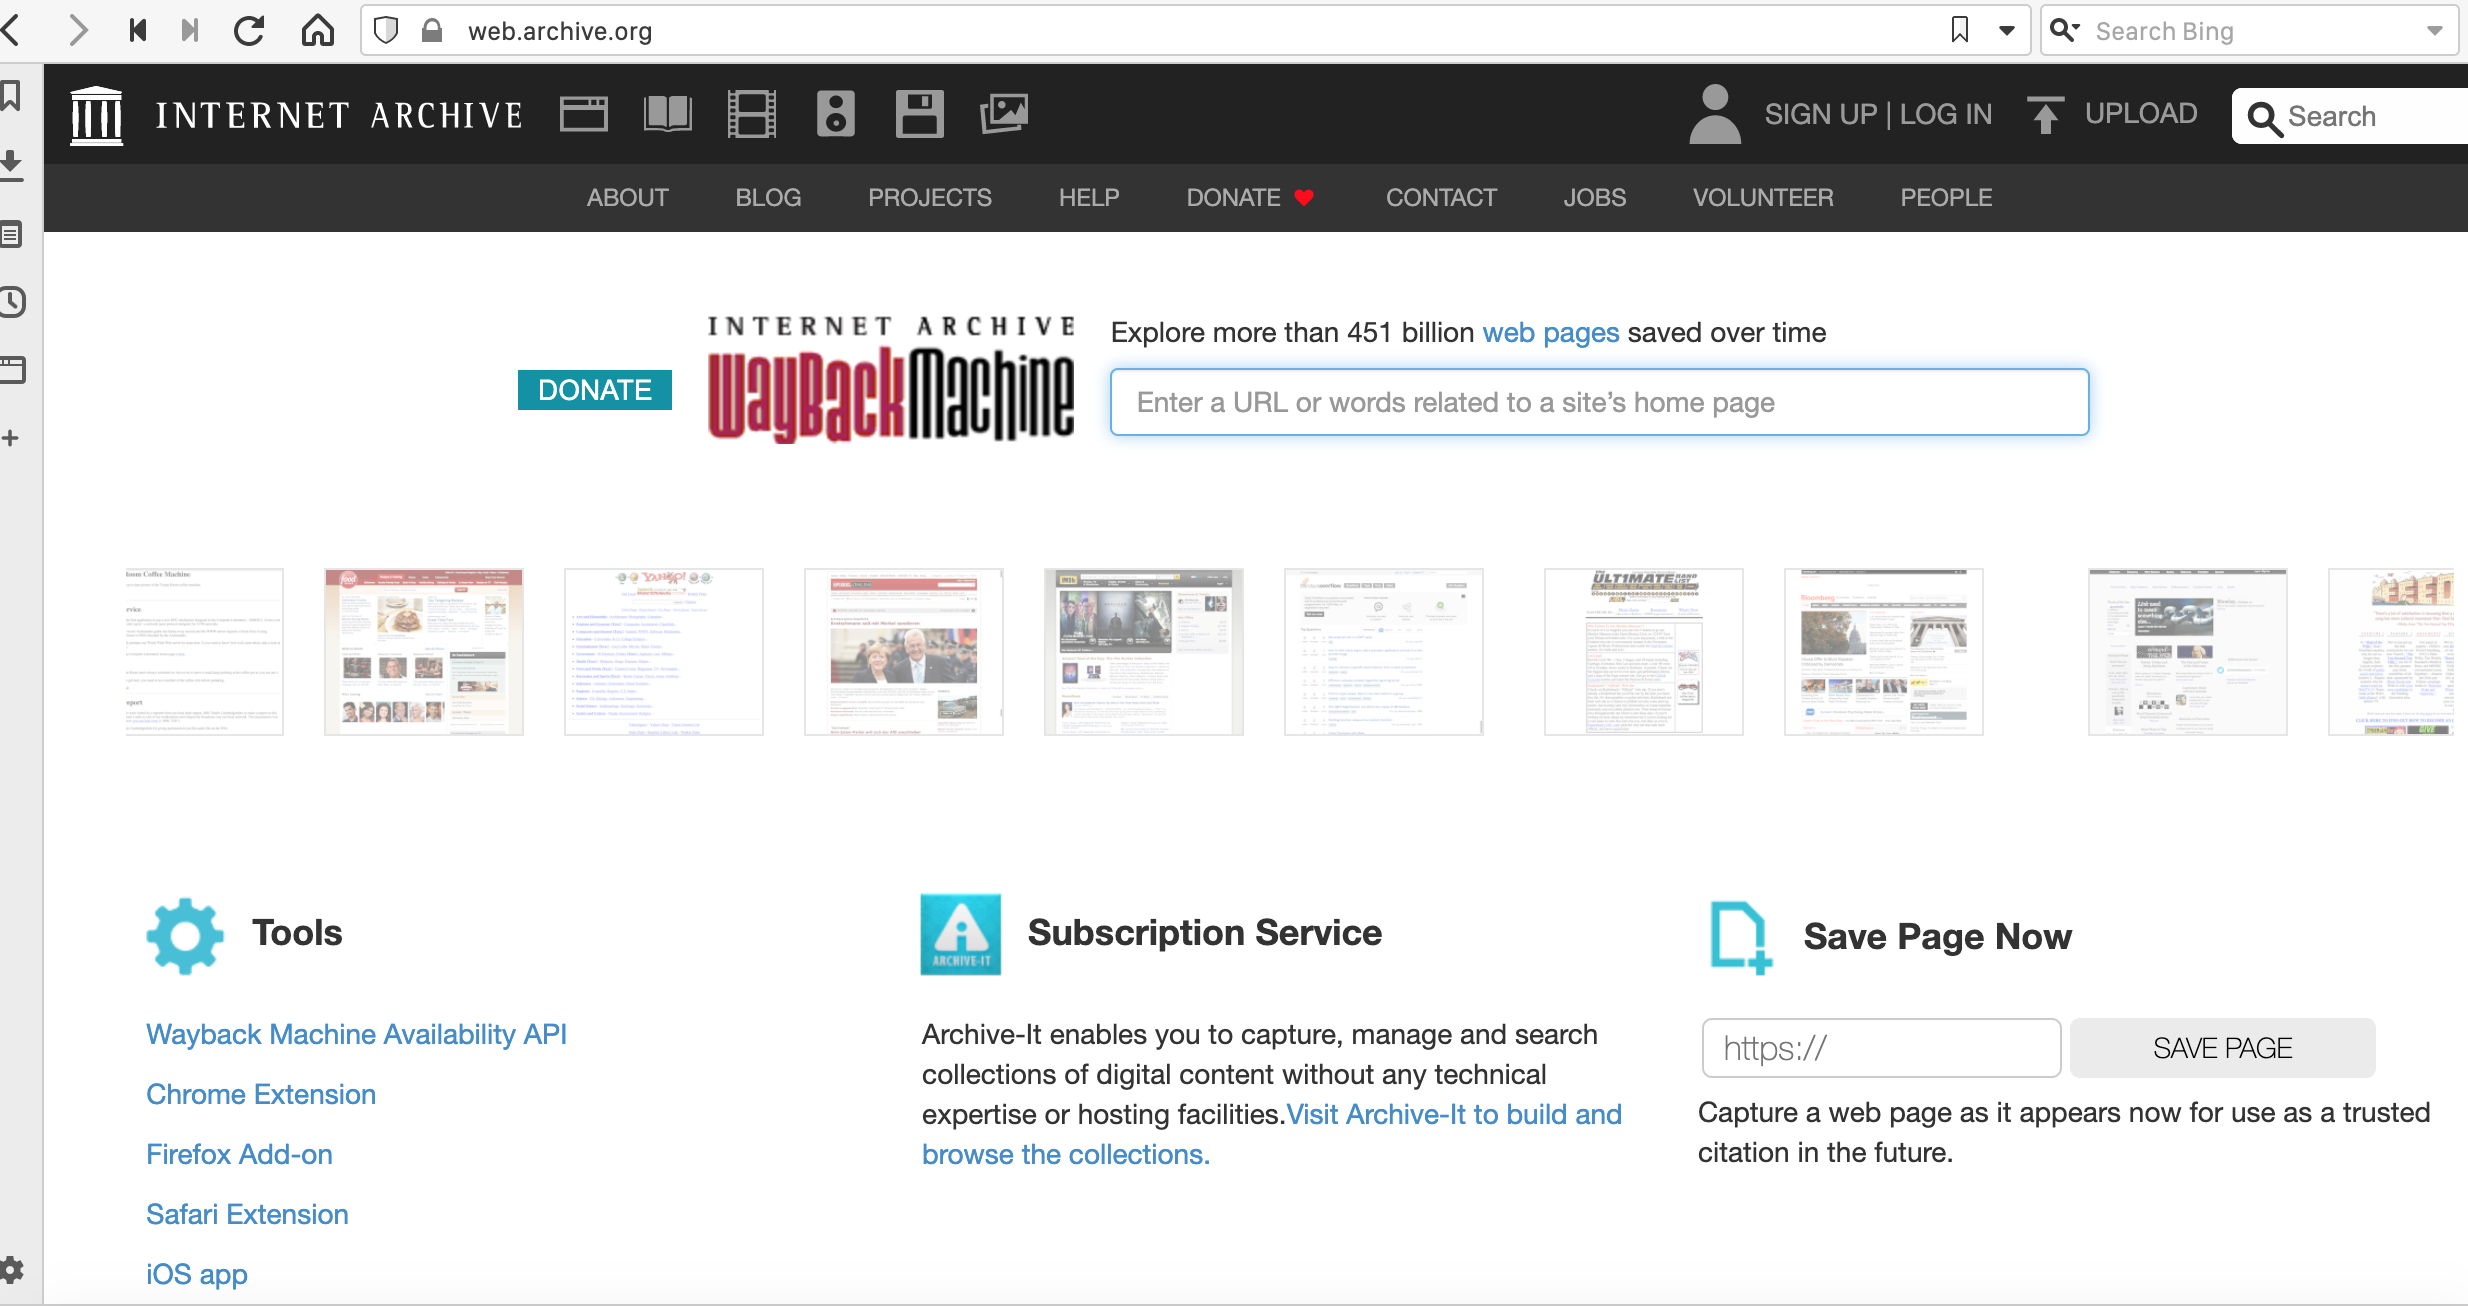Viewport: 2468px width, 1306px height.
Task: Open the Firefox Add-on link
Action: click(239, 1154)
